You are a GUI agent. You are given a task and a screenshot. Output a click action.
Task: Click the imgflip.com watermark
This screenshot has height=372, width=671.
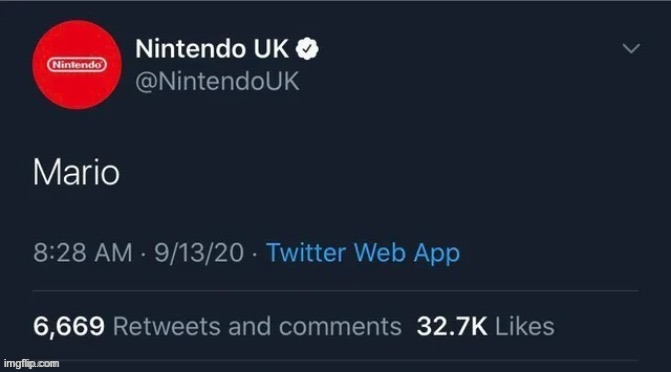coord(31,364)
